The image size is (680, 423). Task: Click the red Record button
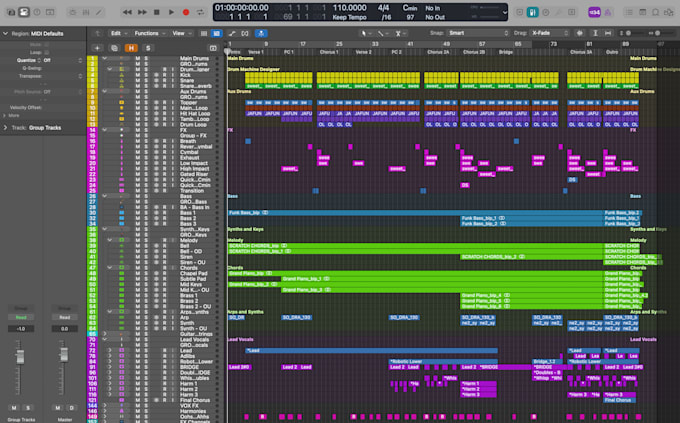point(186,12)
